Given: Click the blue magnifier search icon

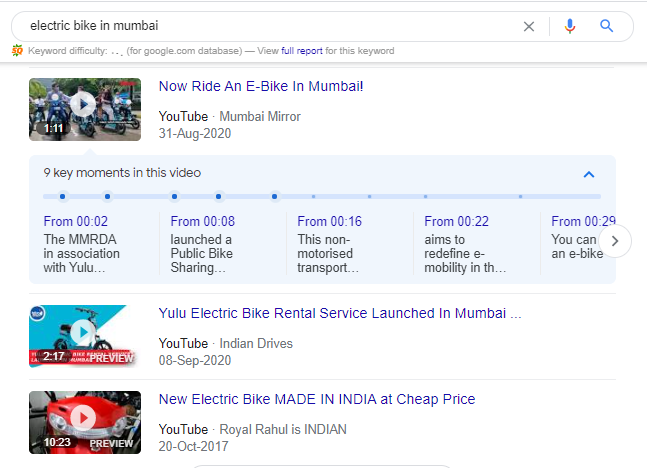Looking at the screenshot, I should 606,26.
